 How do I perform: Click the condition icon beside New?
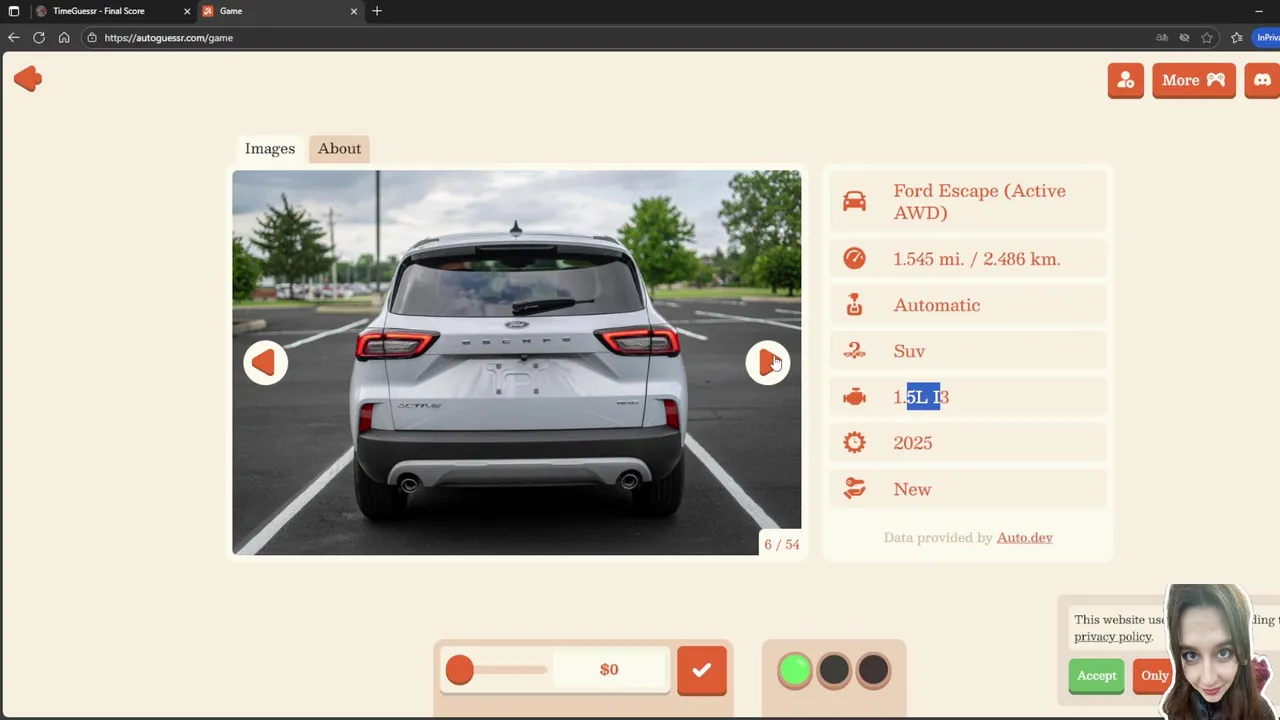pyautogui.click(x=854, y=489)
